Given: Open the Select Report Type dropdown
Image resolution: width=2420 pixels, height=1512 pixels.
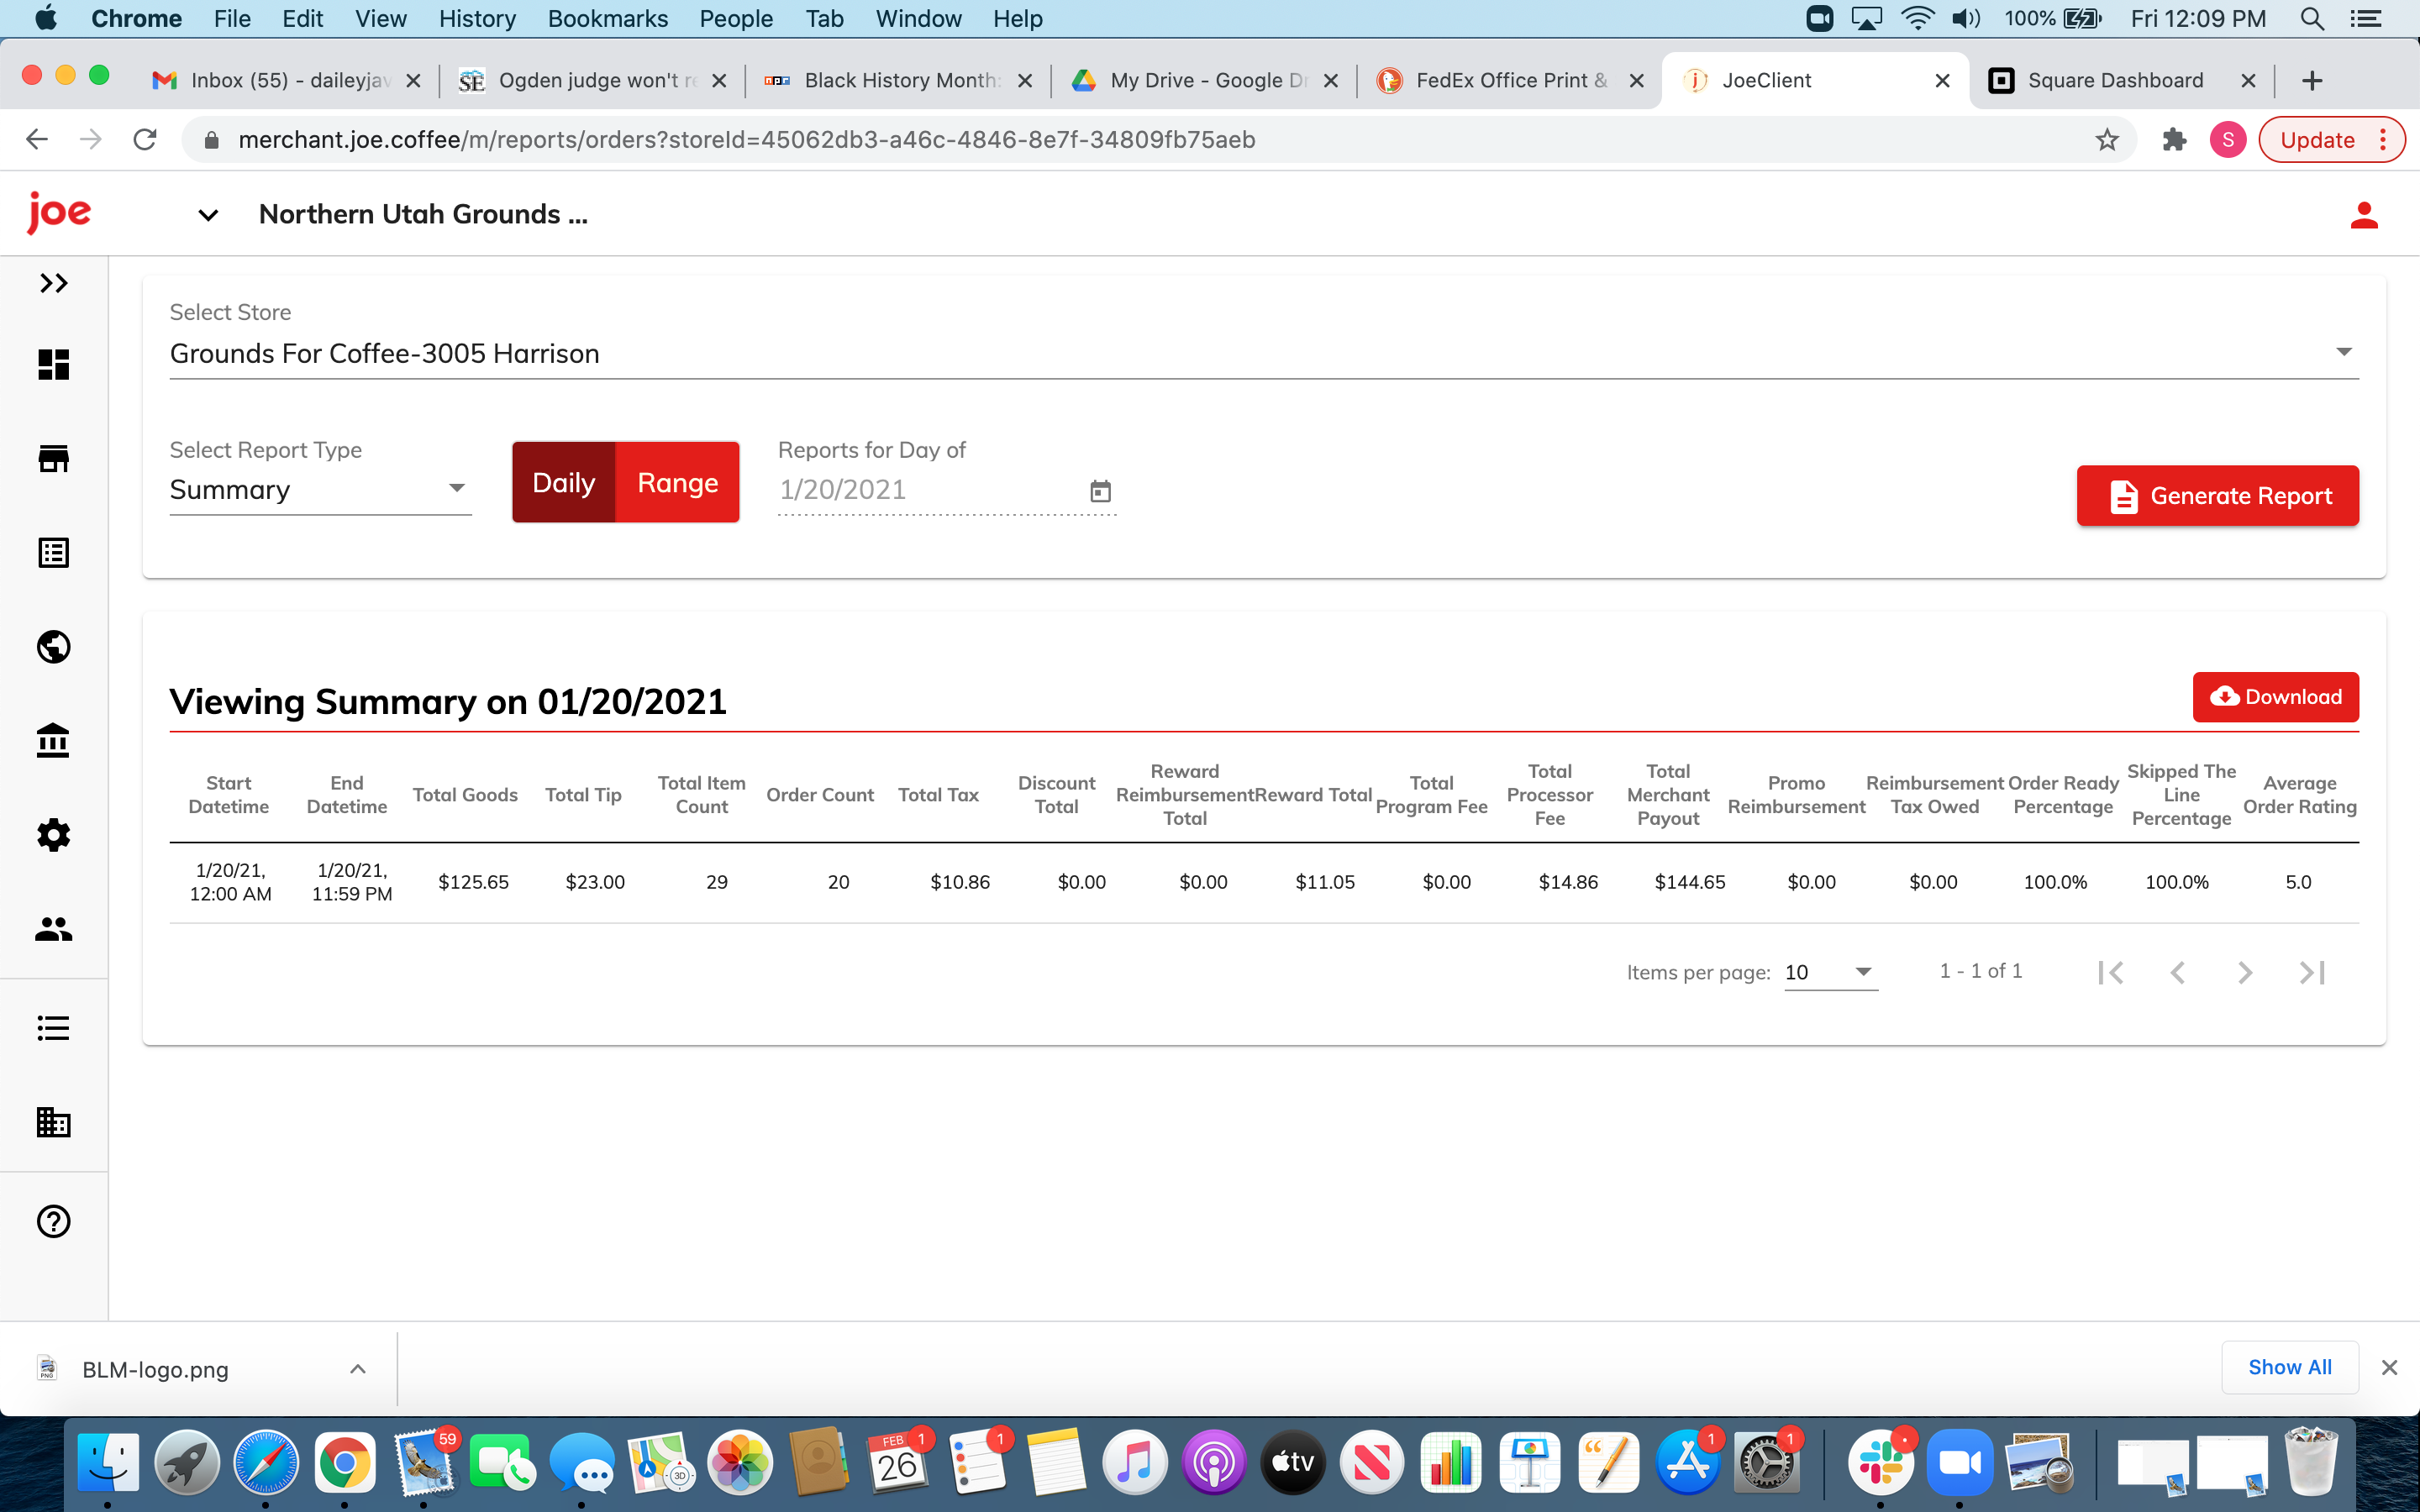Looking at the screenshot, I should [x=320, y=489].
